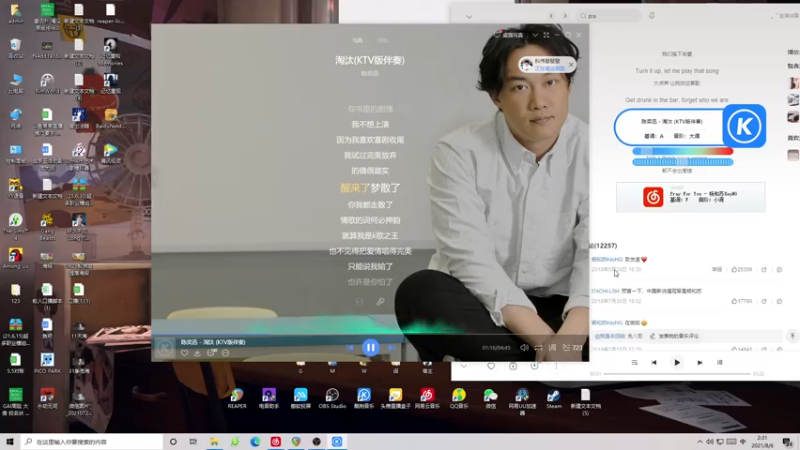The height and width of the screenshot is (450, 800).
Task: Click album cover thumbnail in Kugou bar
Action: [164, 347]
